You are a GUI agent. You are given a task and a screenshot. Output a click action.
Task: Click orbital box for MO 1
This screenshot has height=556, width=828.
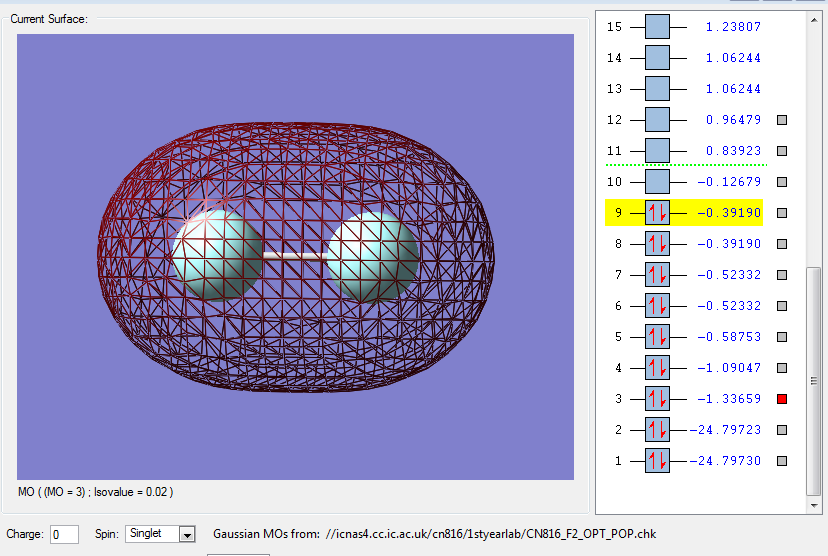(x=657, y=461)
